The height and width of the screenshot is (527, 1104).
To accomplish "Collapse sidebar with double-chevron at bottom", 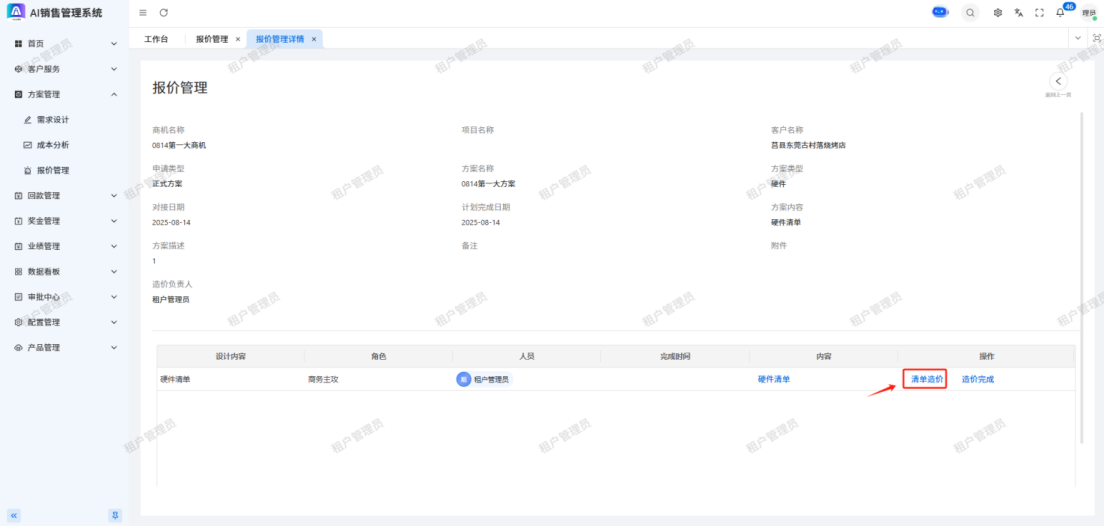I will 14,515.
